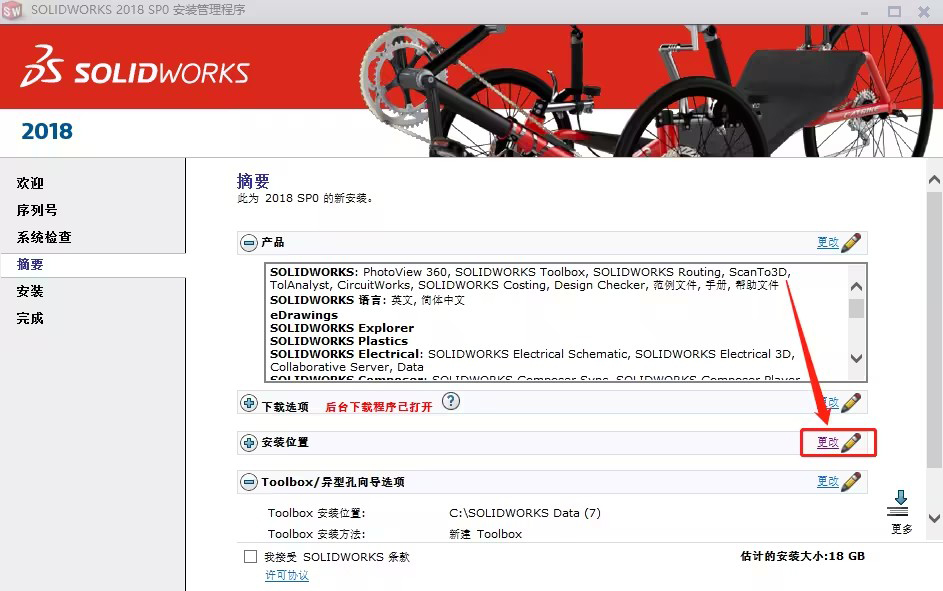This screenshot has height=591, width=943.
Task: Click 更改 link for 安装位置
Action: (x=828, y=442)
